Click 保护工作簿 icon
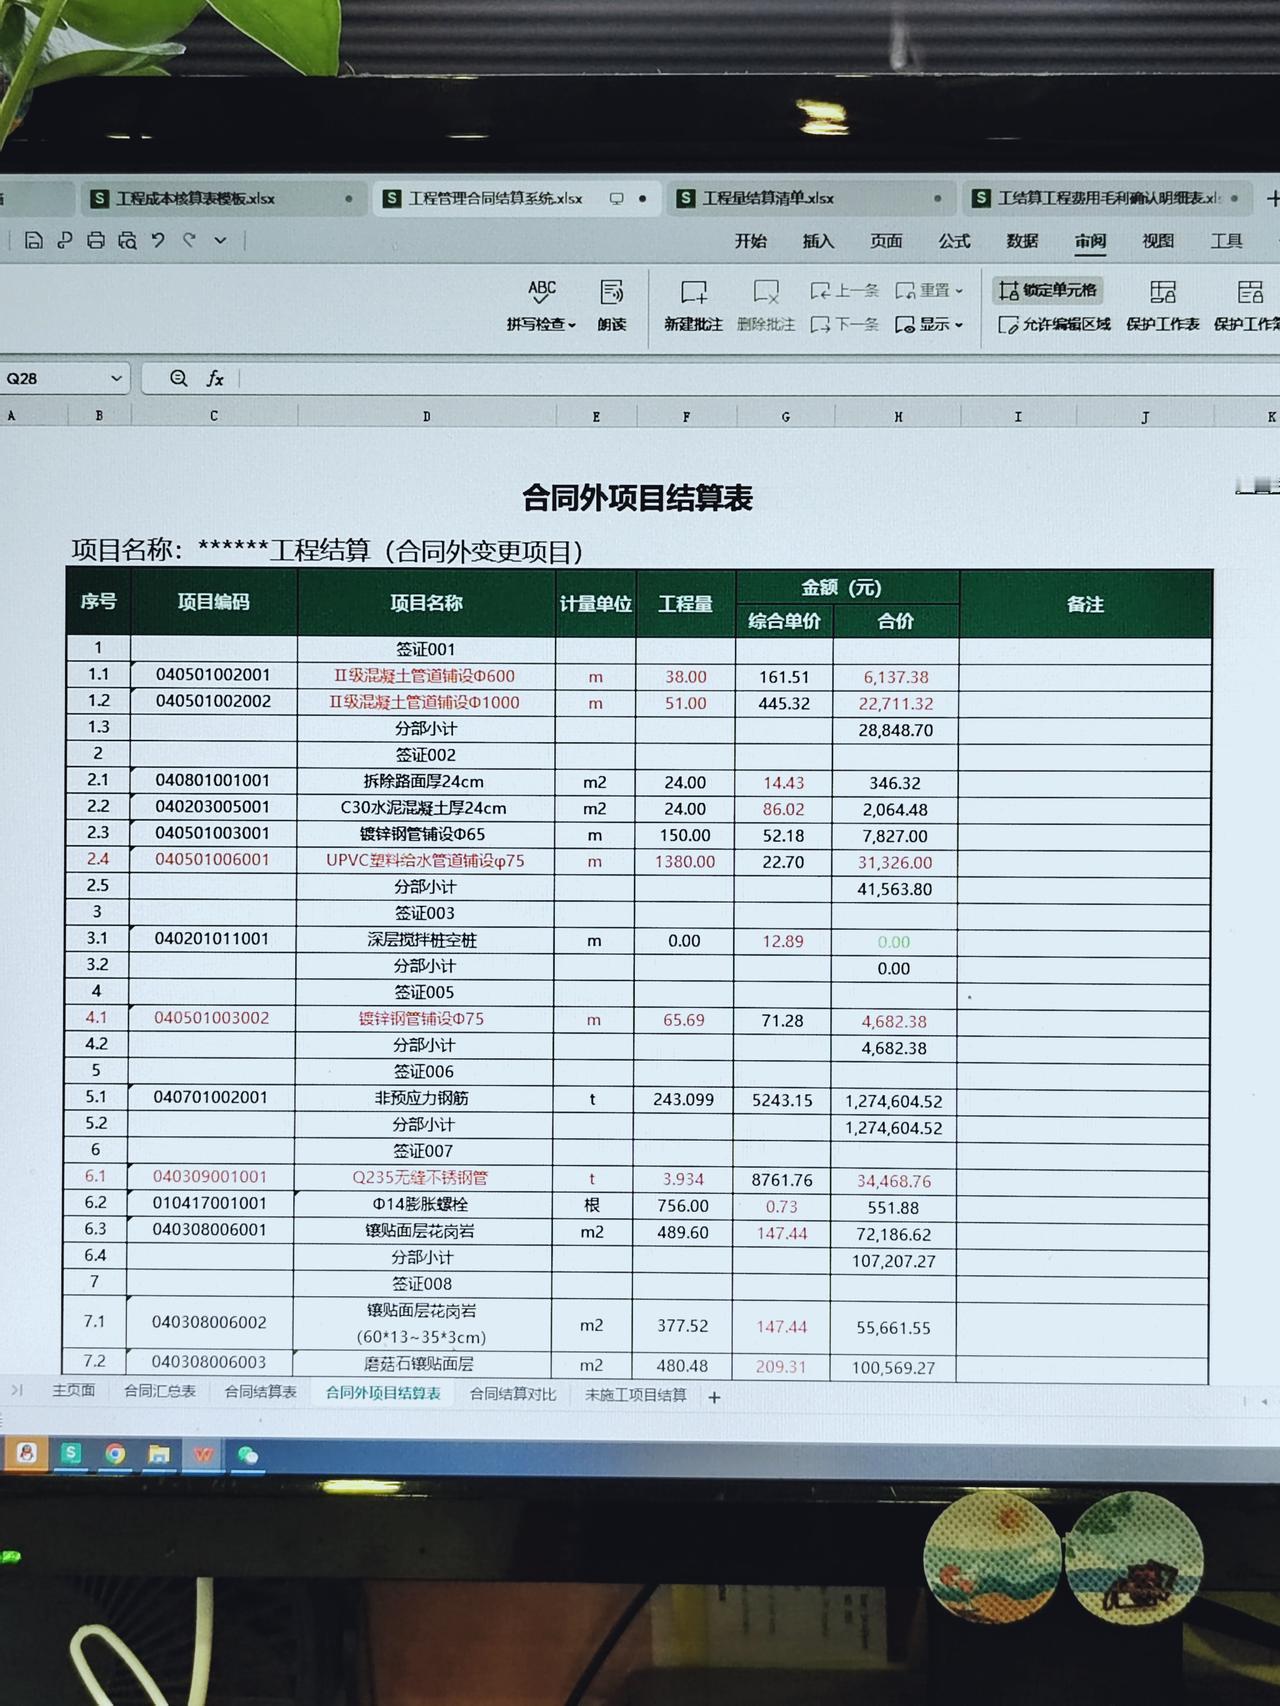 pos(1248,305)
